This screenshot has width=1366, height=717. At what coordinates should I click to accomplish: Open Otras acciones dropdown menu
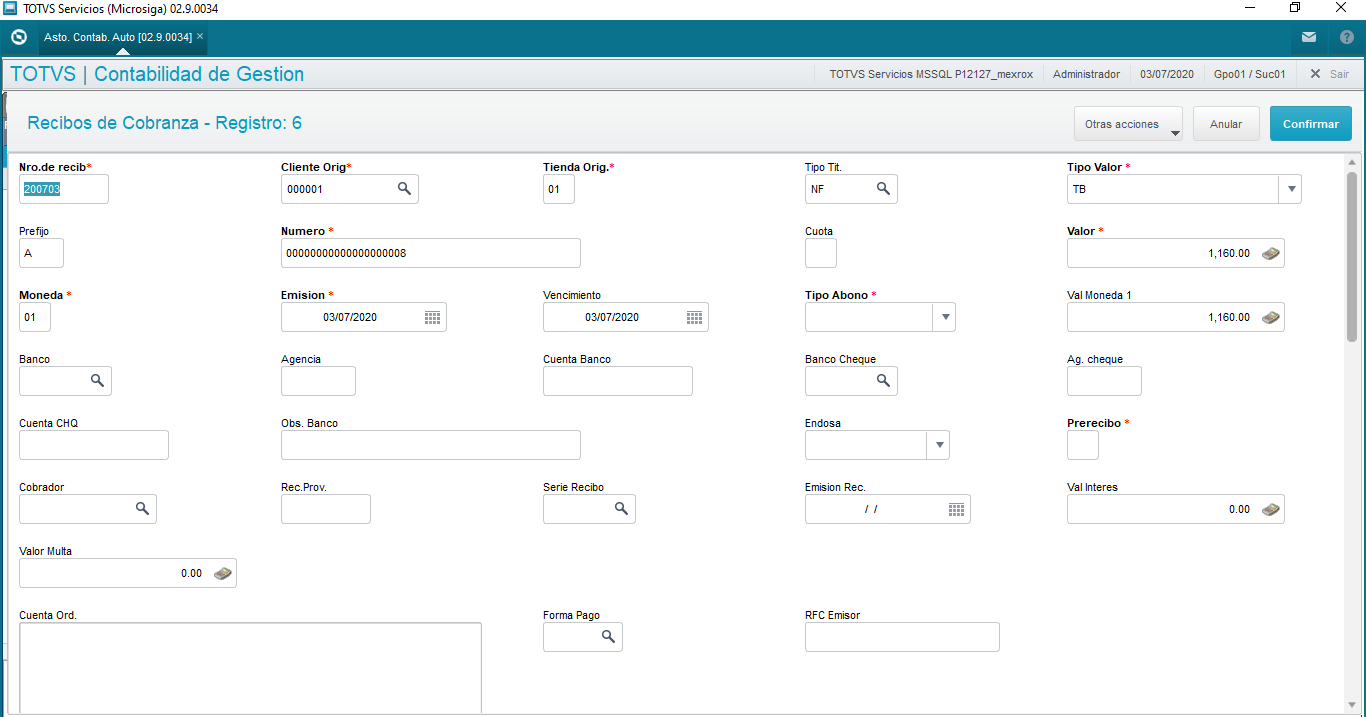1128,124
